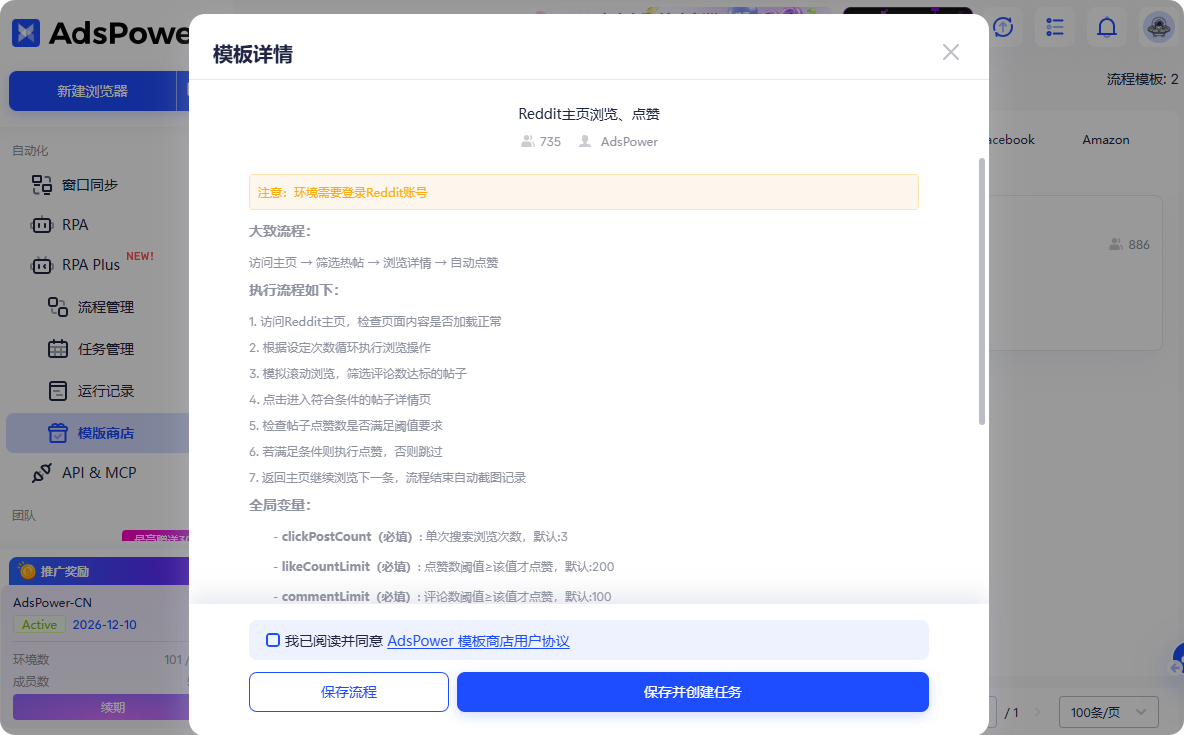Open the AdsPower 模板商店用户协议 link

click(x=478, y=641)
